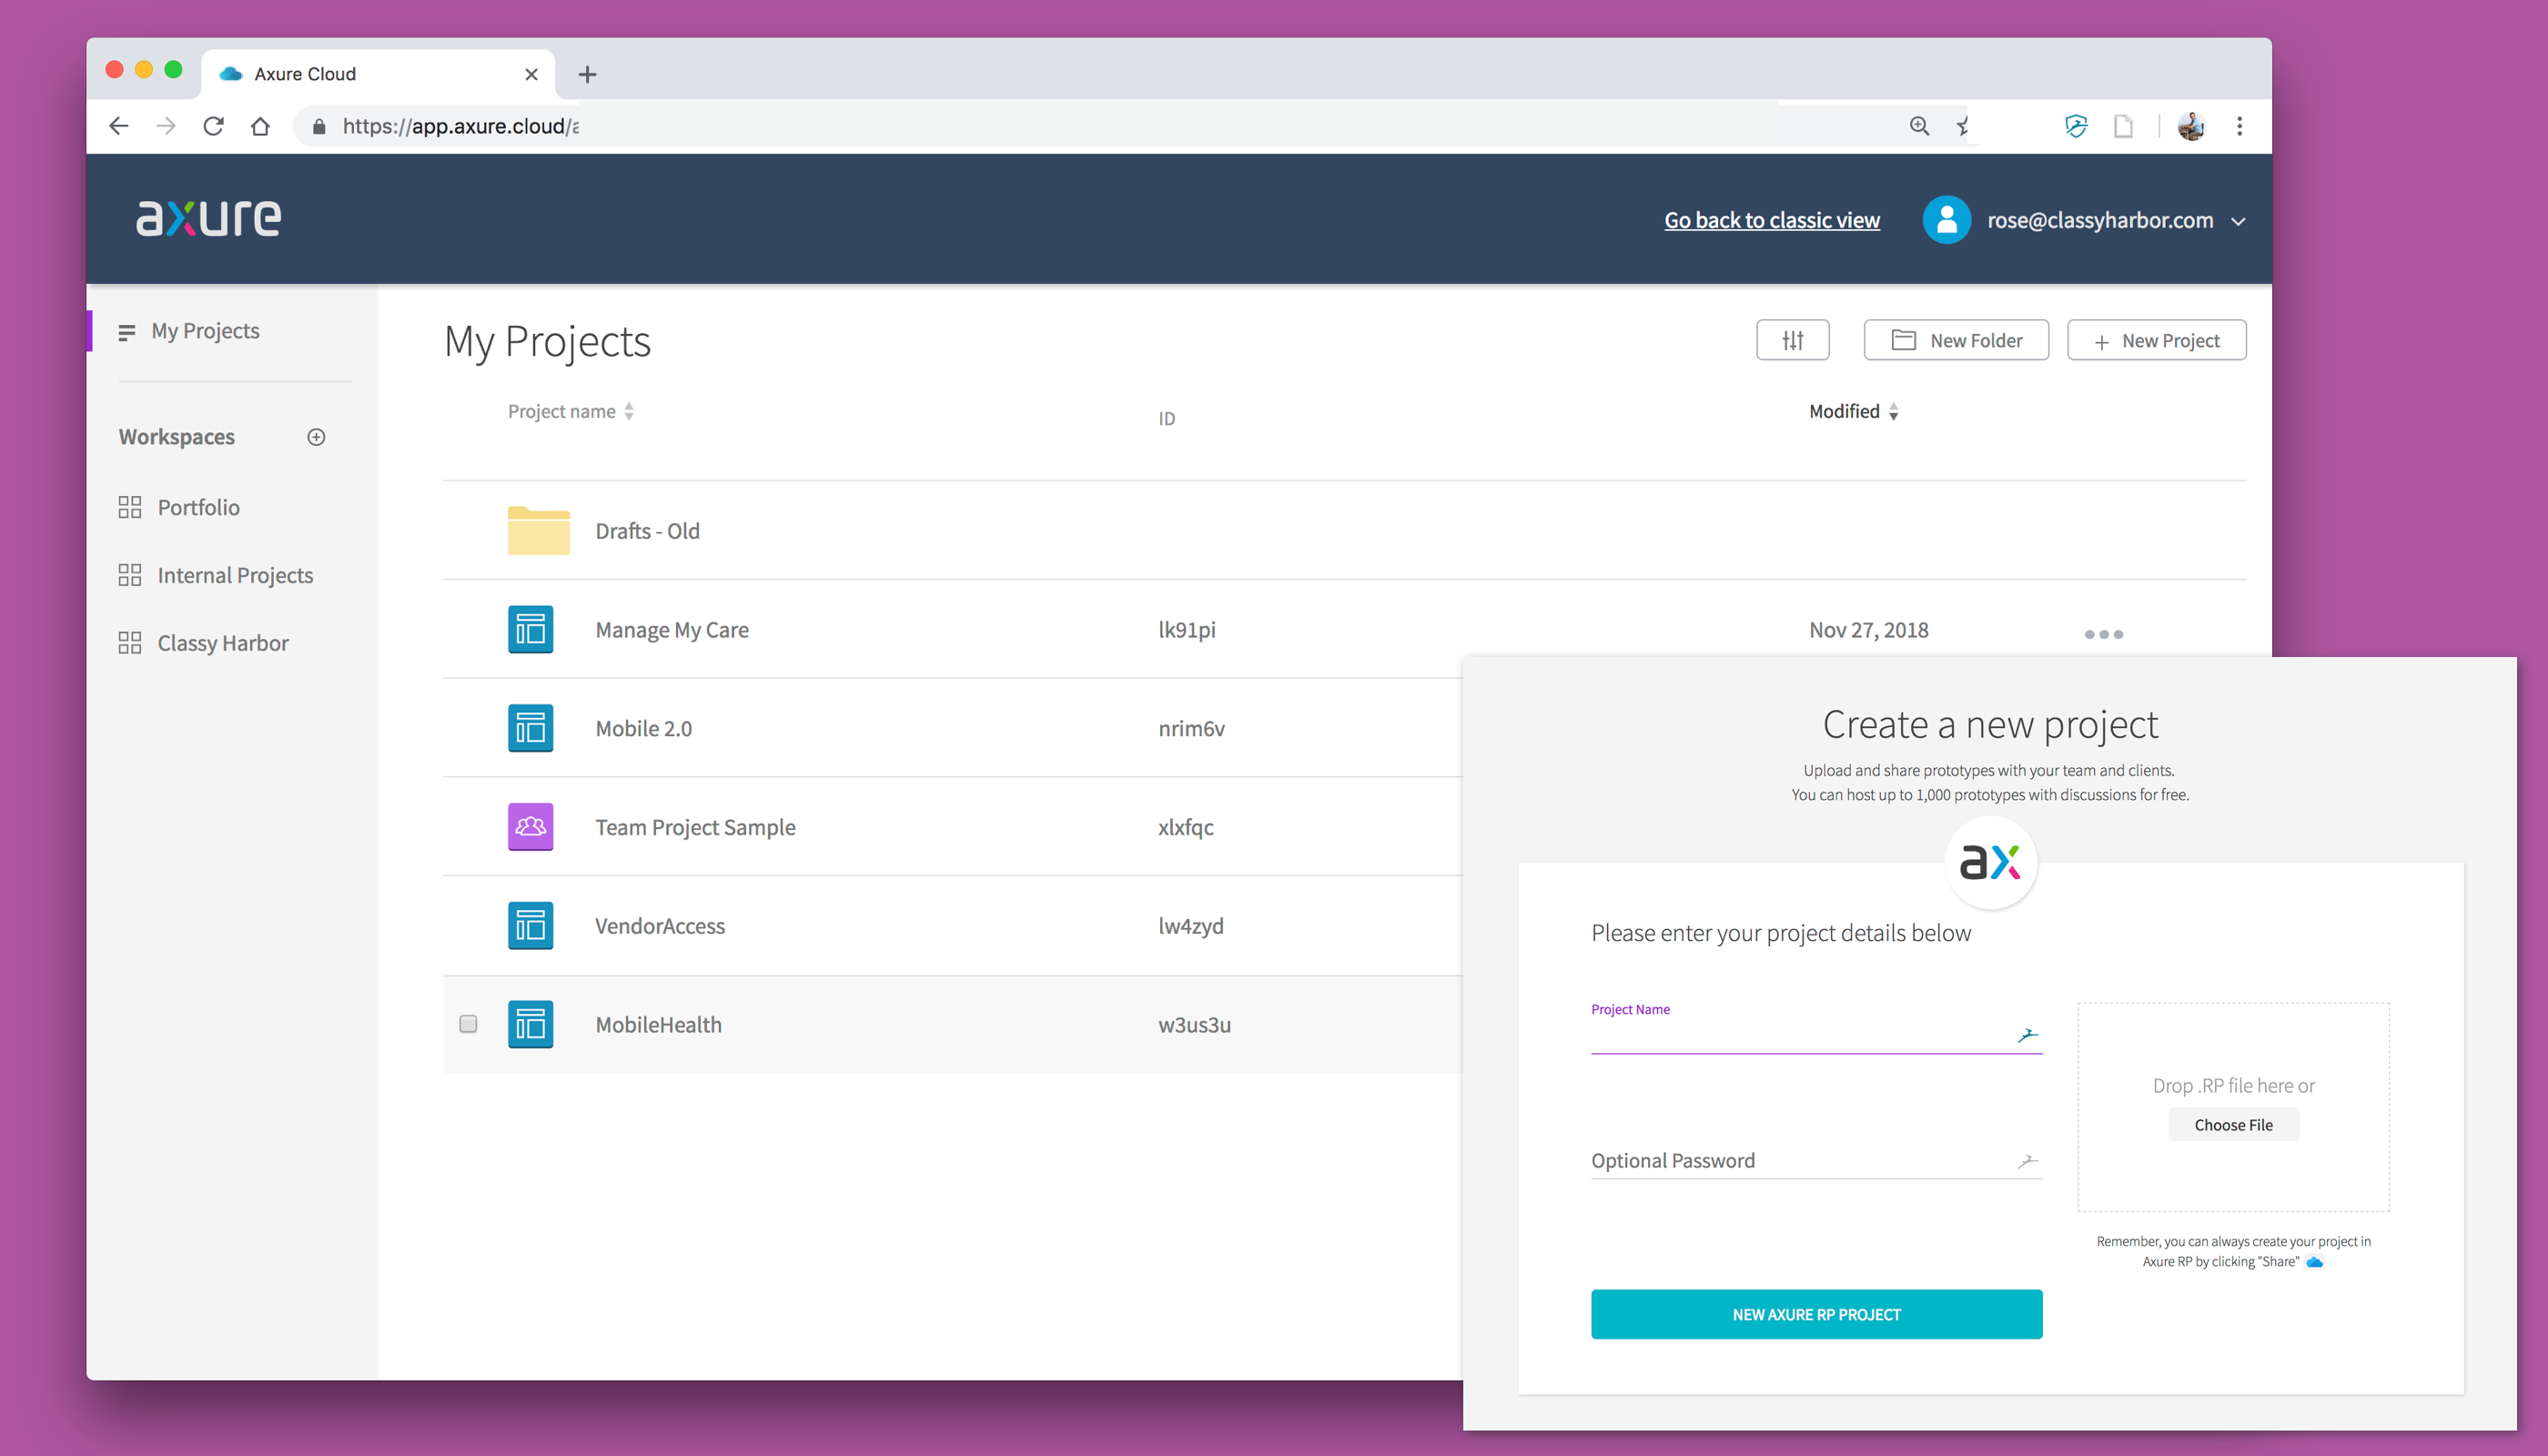Sort by Project name column
This screenshot has height=1456, width=2548.
[x=570, y=411]
